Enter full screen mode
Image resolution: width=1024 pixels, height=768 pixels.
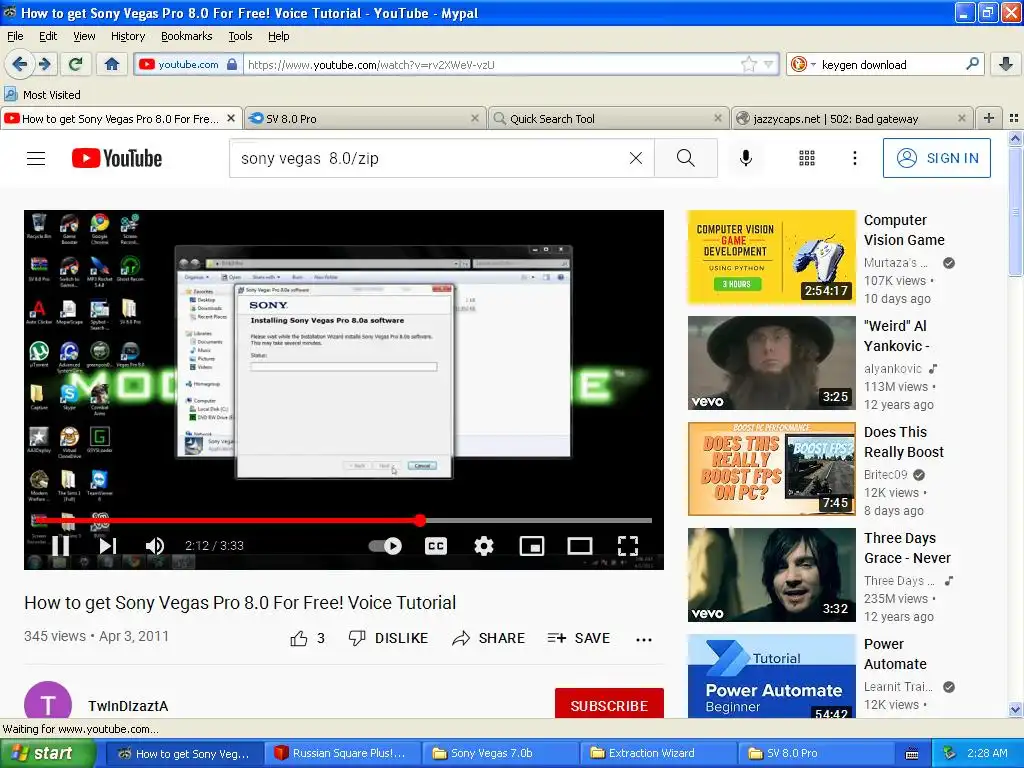(x=628, y=546)
